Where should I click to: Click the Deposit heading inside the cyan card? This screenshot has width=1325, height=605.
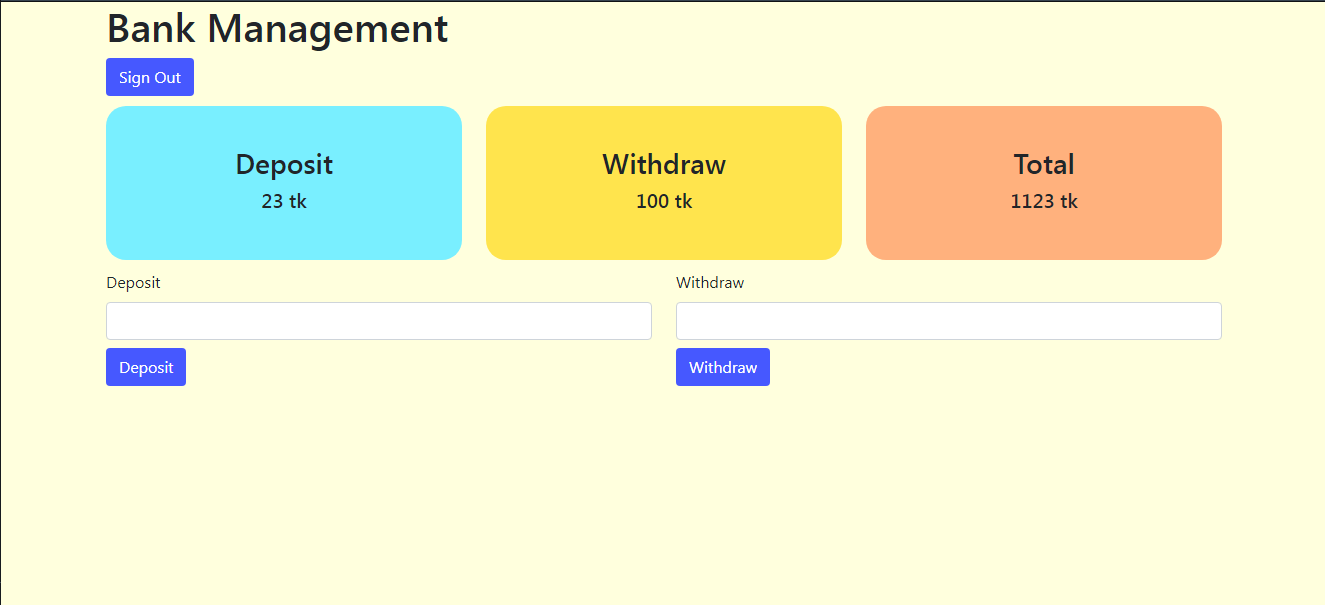pos(283,164)
